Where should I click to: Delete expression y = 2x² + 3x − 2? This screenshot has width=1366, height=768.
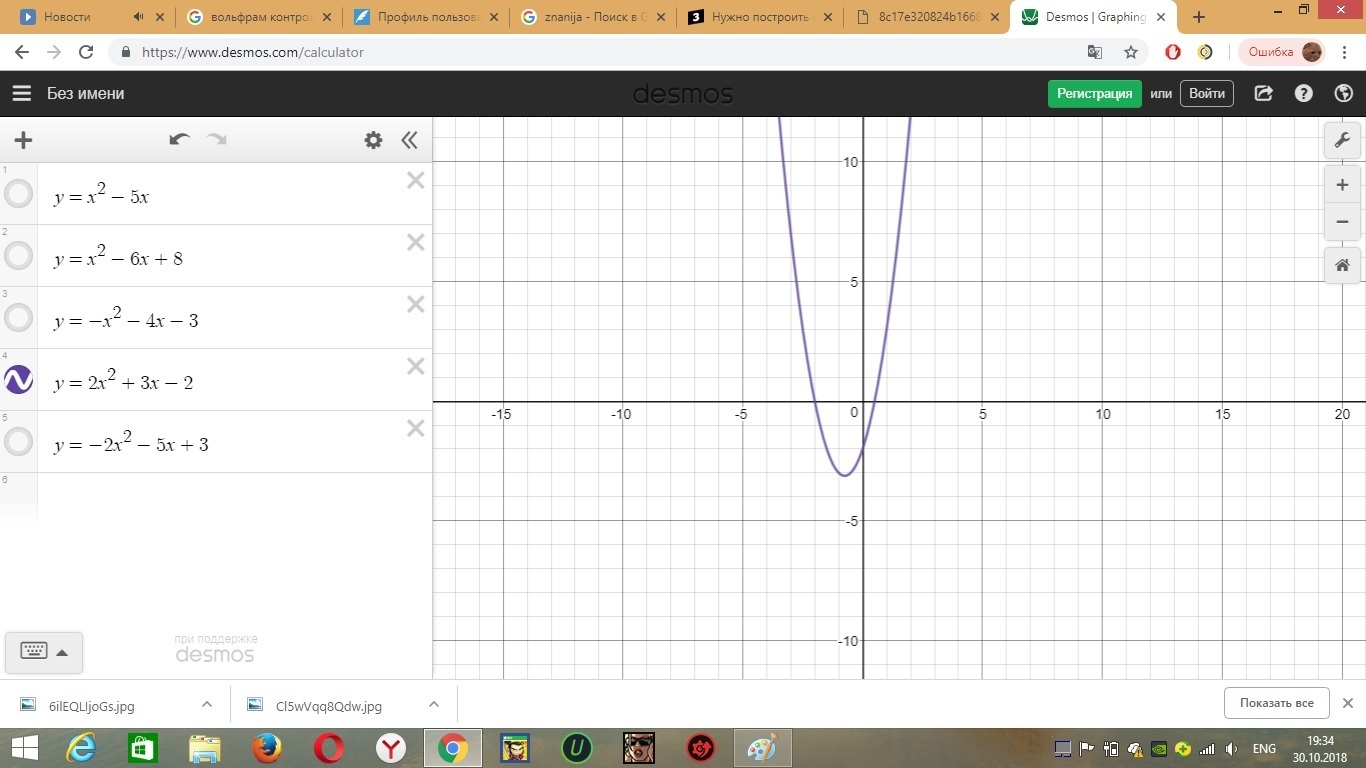416,366
